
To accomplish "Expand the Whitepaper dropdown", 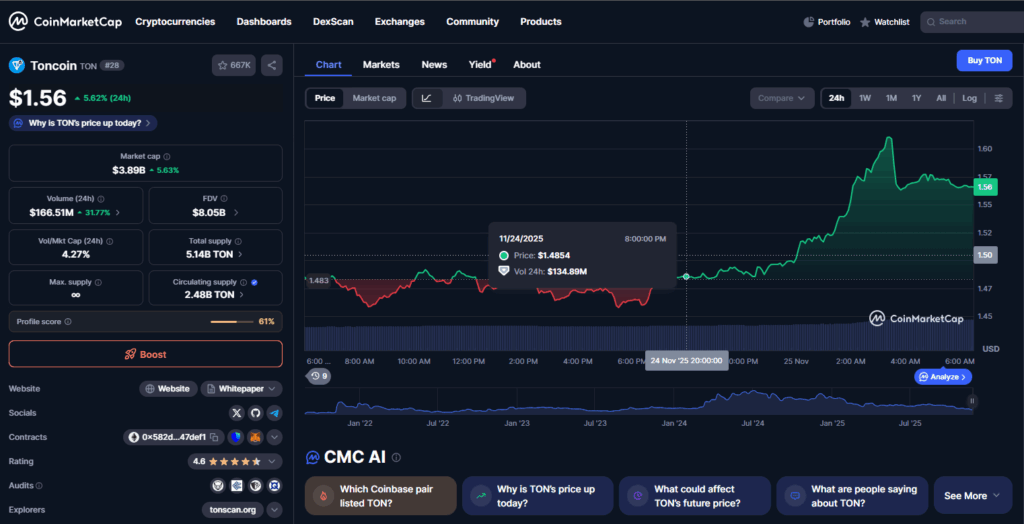I will tap(241, 388).
